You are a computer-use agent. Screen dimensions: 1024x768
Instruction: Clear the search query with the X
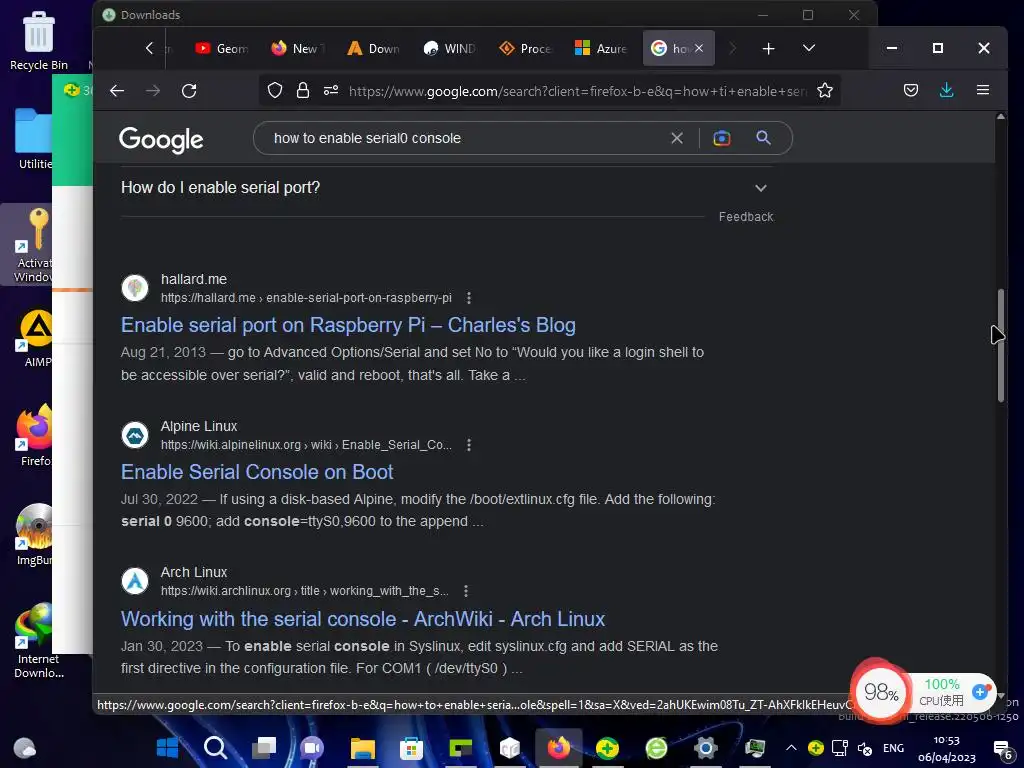pos(677,138)
